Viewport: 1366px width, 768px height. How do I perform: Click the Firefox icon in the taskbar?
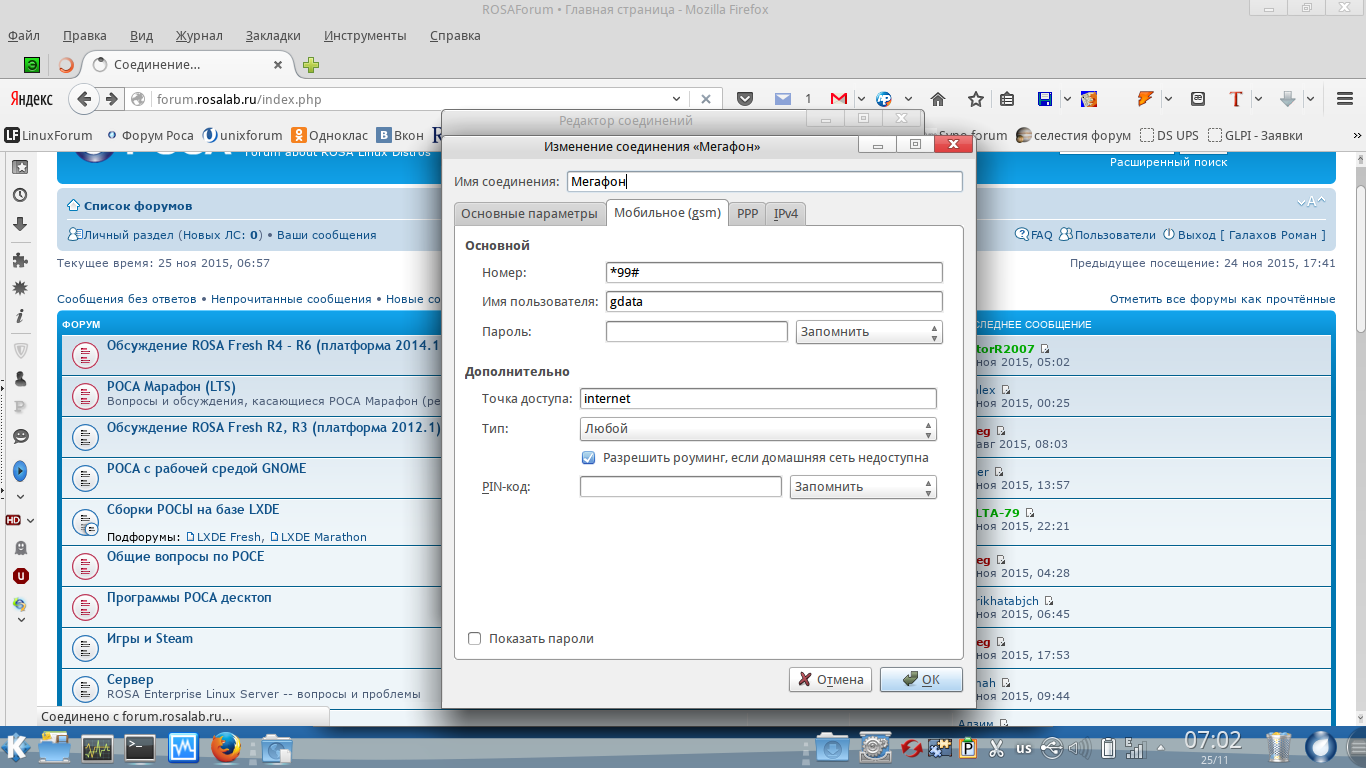tap(226, 747)
